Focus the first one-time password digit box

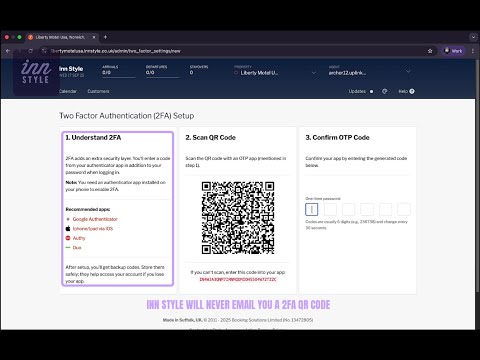(x=312, y=209)
